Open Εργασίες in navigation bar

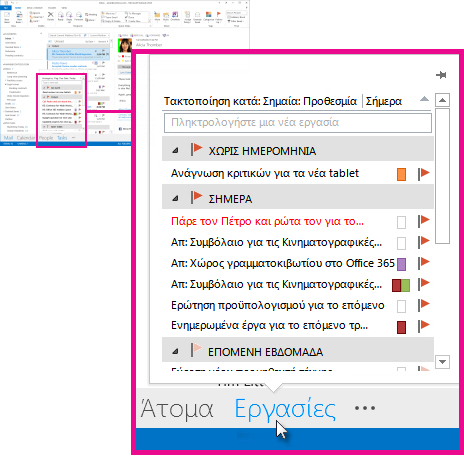(285, 409)
